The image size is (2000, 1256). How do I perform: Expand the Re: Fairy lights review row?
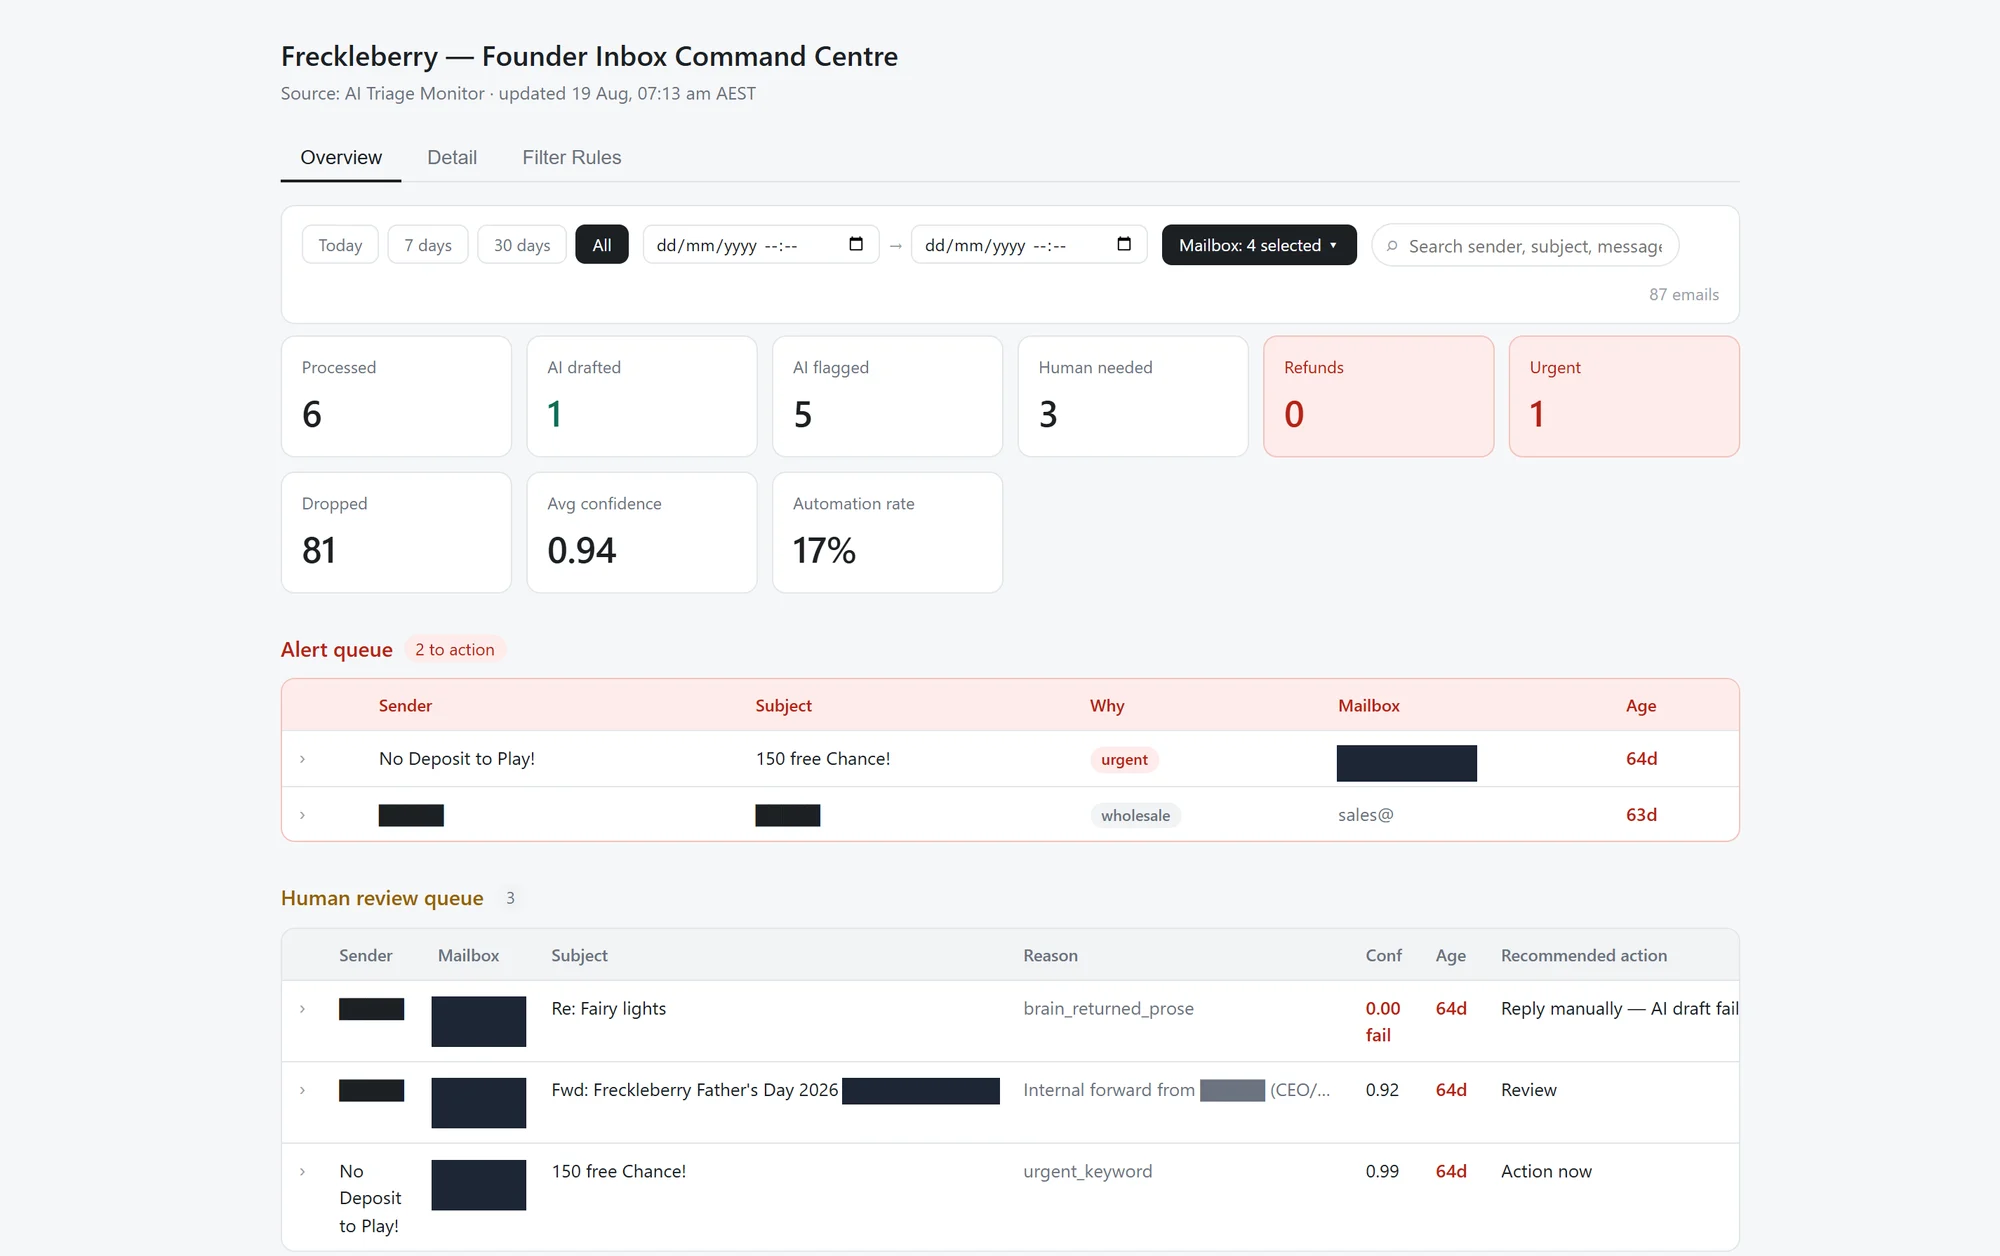click(x=302, y=1009)
